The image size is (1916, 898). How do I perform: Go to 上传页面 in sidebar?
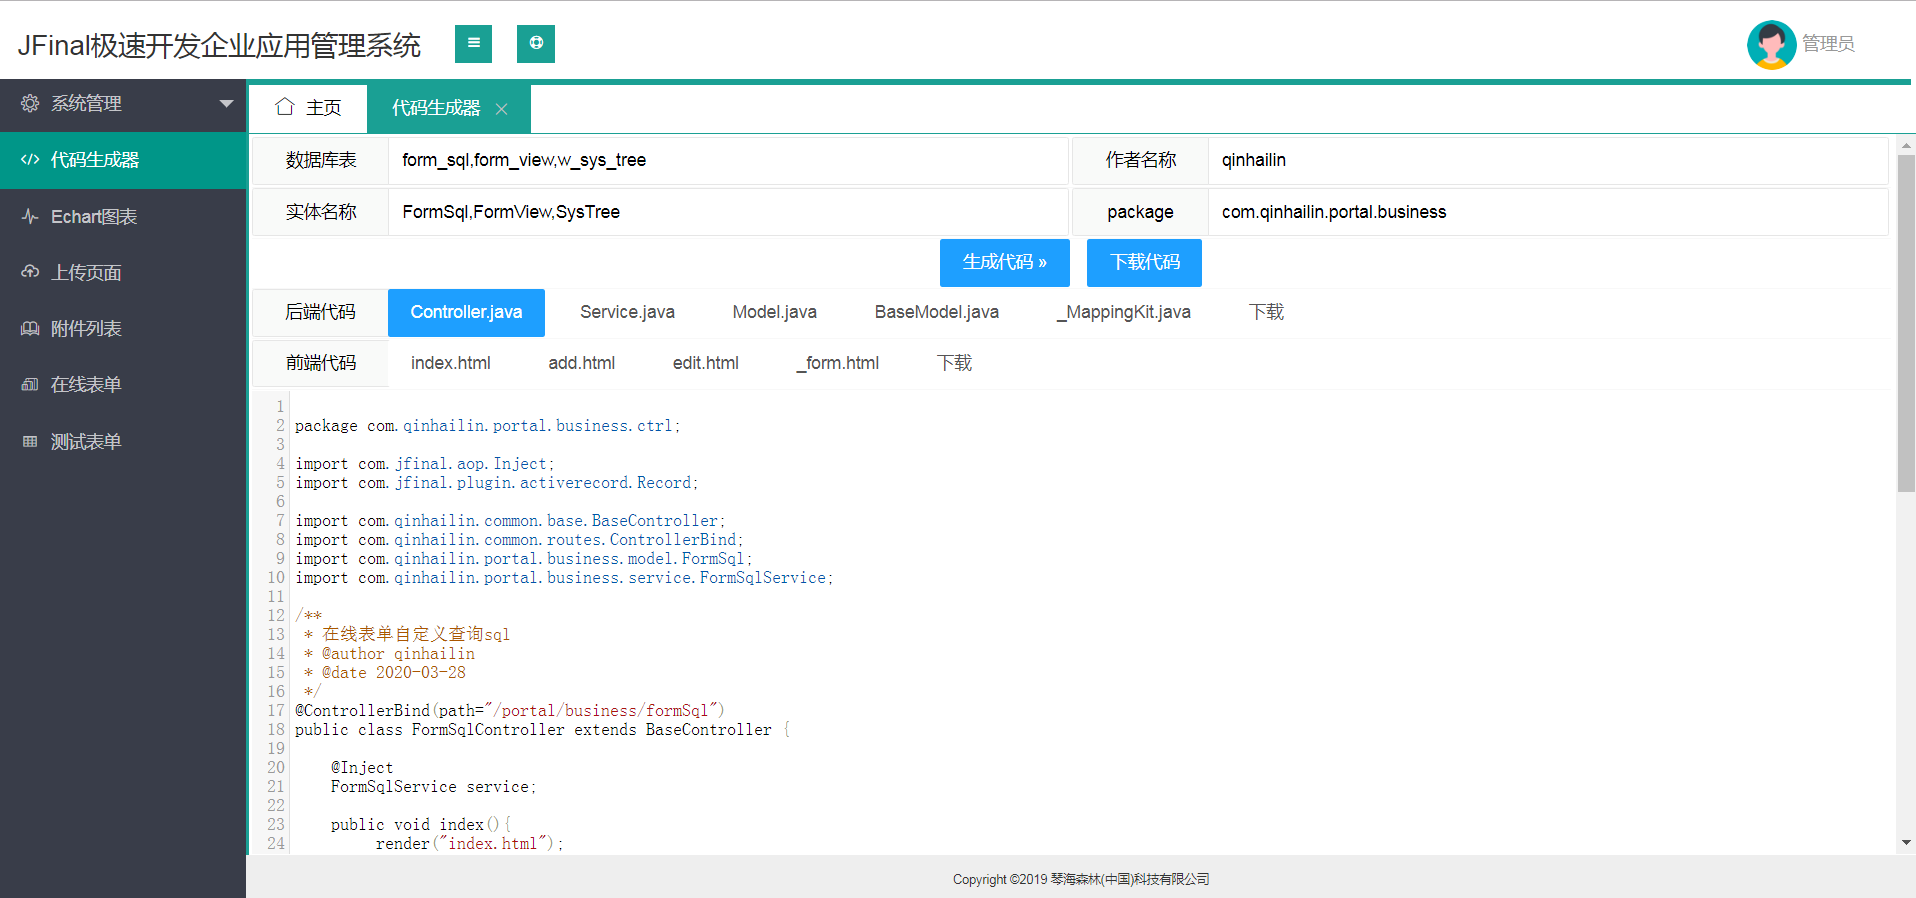pyautogui.click(x=123, y=273)
